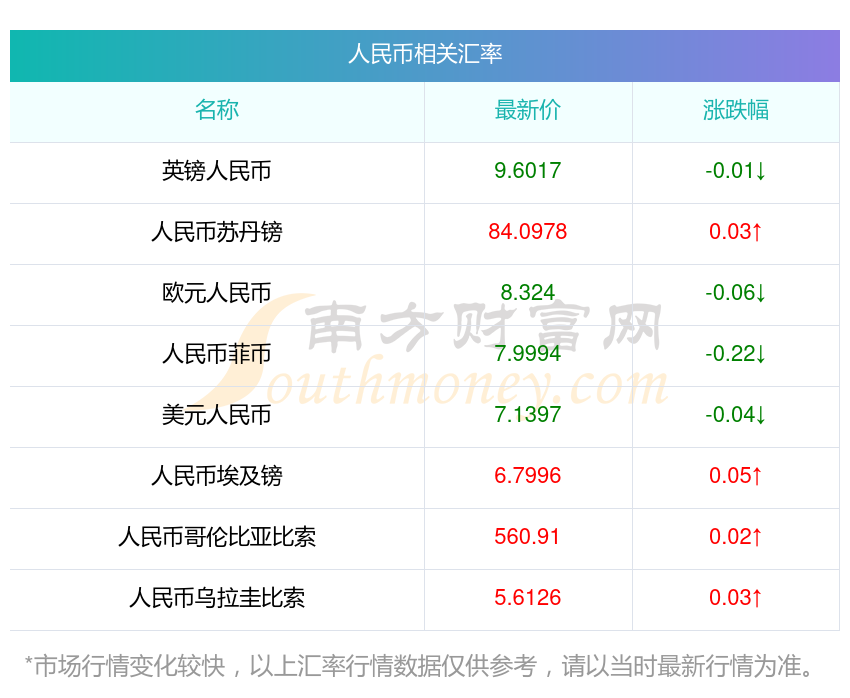This screenshot has height=698, width=850.
Task: Click the 人民币苏丹镑 change 0.03↑
Action: coord(736,232)
